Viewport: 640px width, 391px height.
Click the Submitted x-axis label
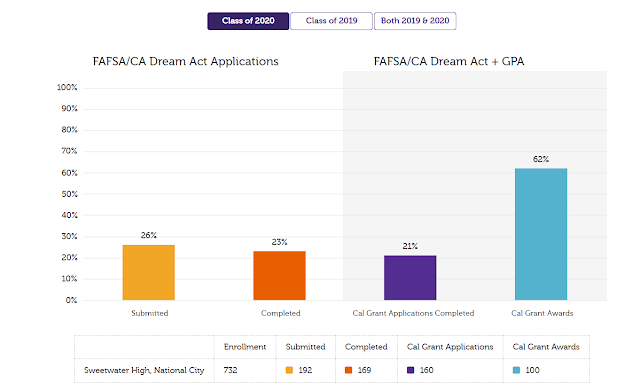[x=150, y=313]
